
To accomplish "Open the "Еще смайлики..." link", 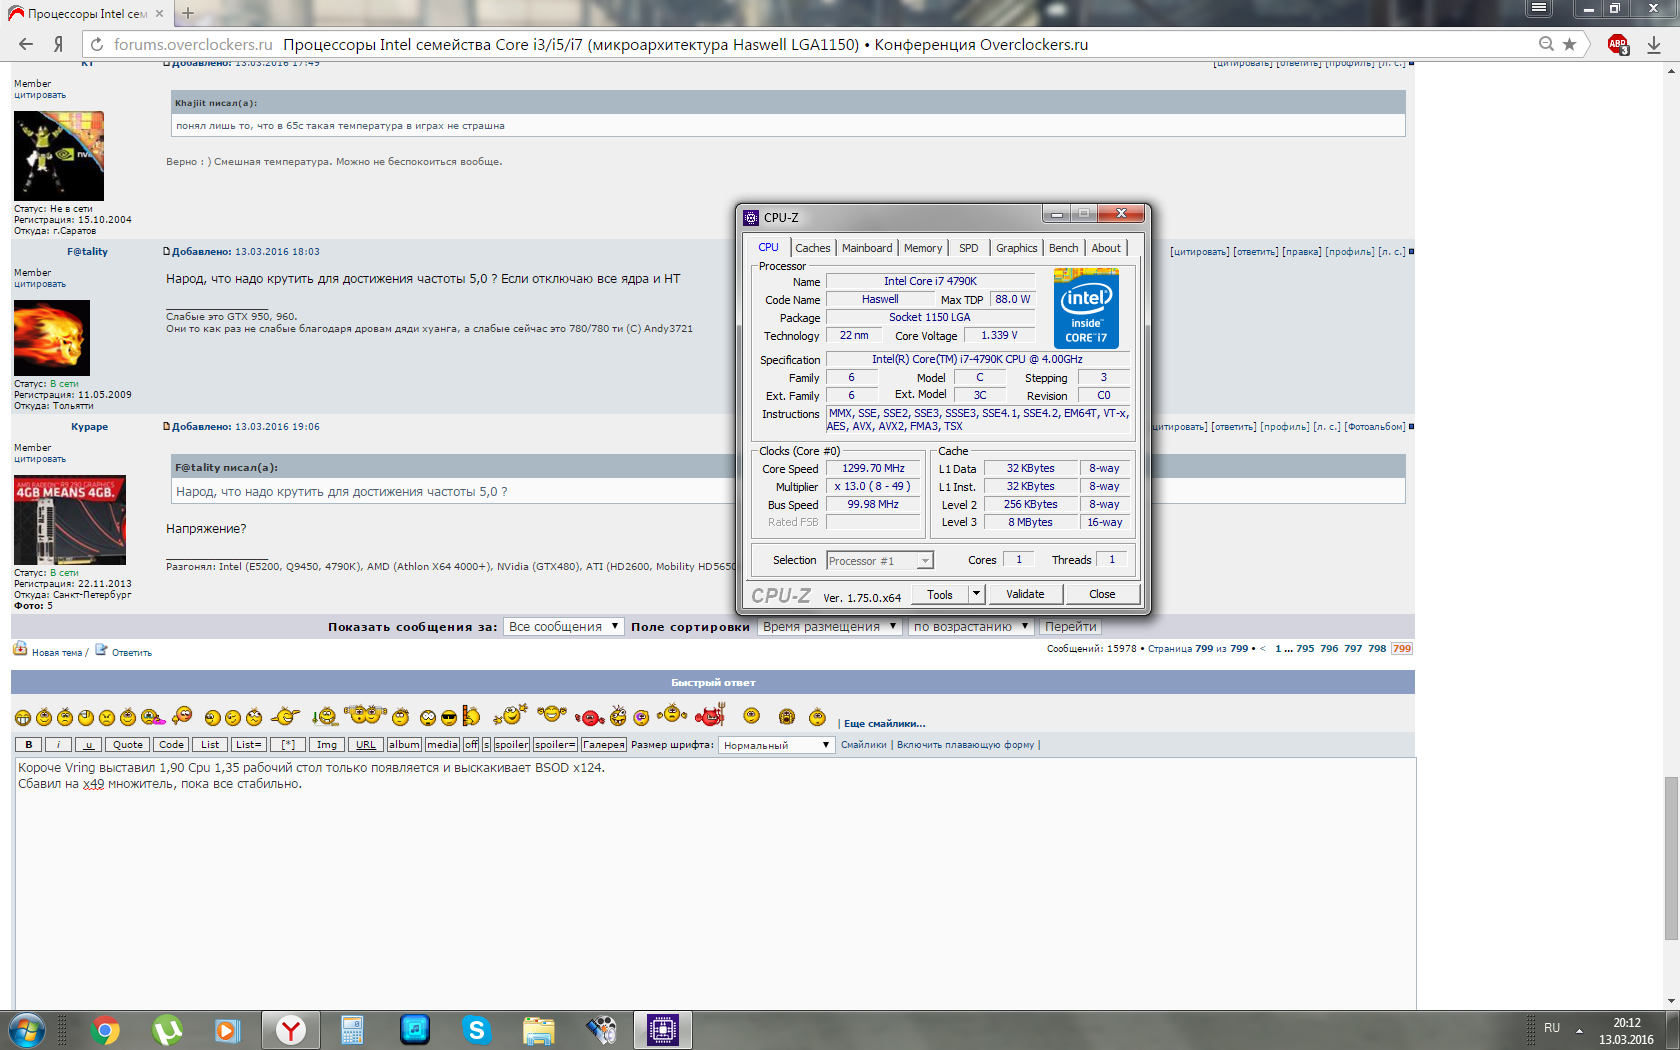I will pyautogui.click(x=884, y=724).
